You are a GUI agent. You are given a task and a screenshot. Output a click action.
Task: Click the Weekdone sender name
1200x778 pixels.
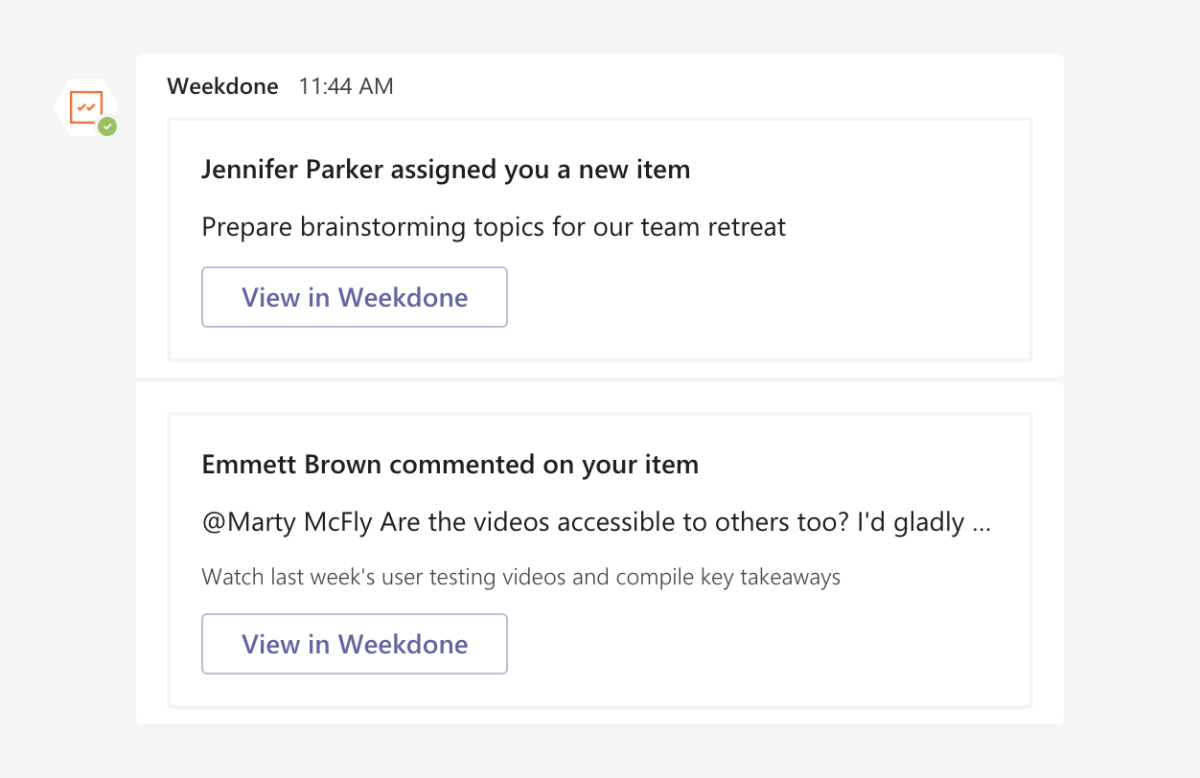(x=222, y=86)
